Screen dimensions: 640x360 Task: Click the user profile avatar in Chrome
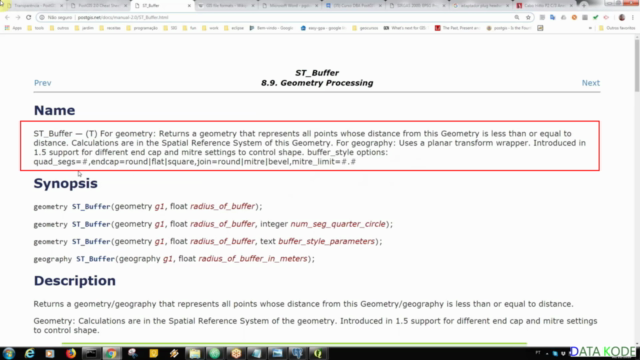tap(622, 18)
